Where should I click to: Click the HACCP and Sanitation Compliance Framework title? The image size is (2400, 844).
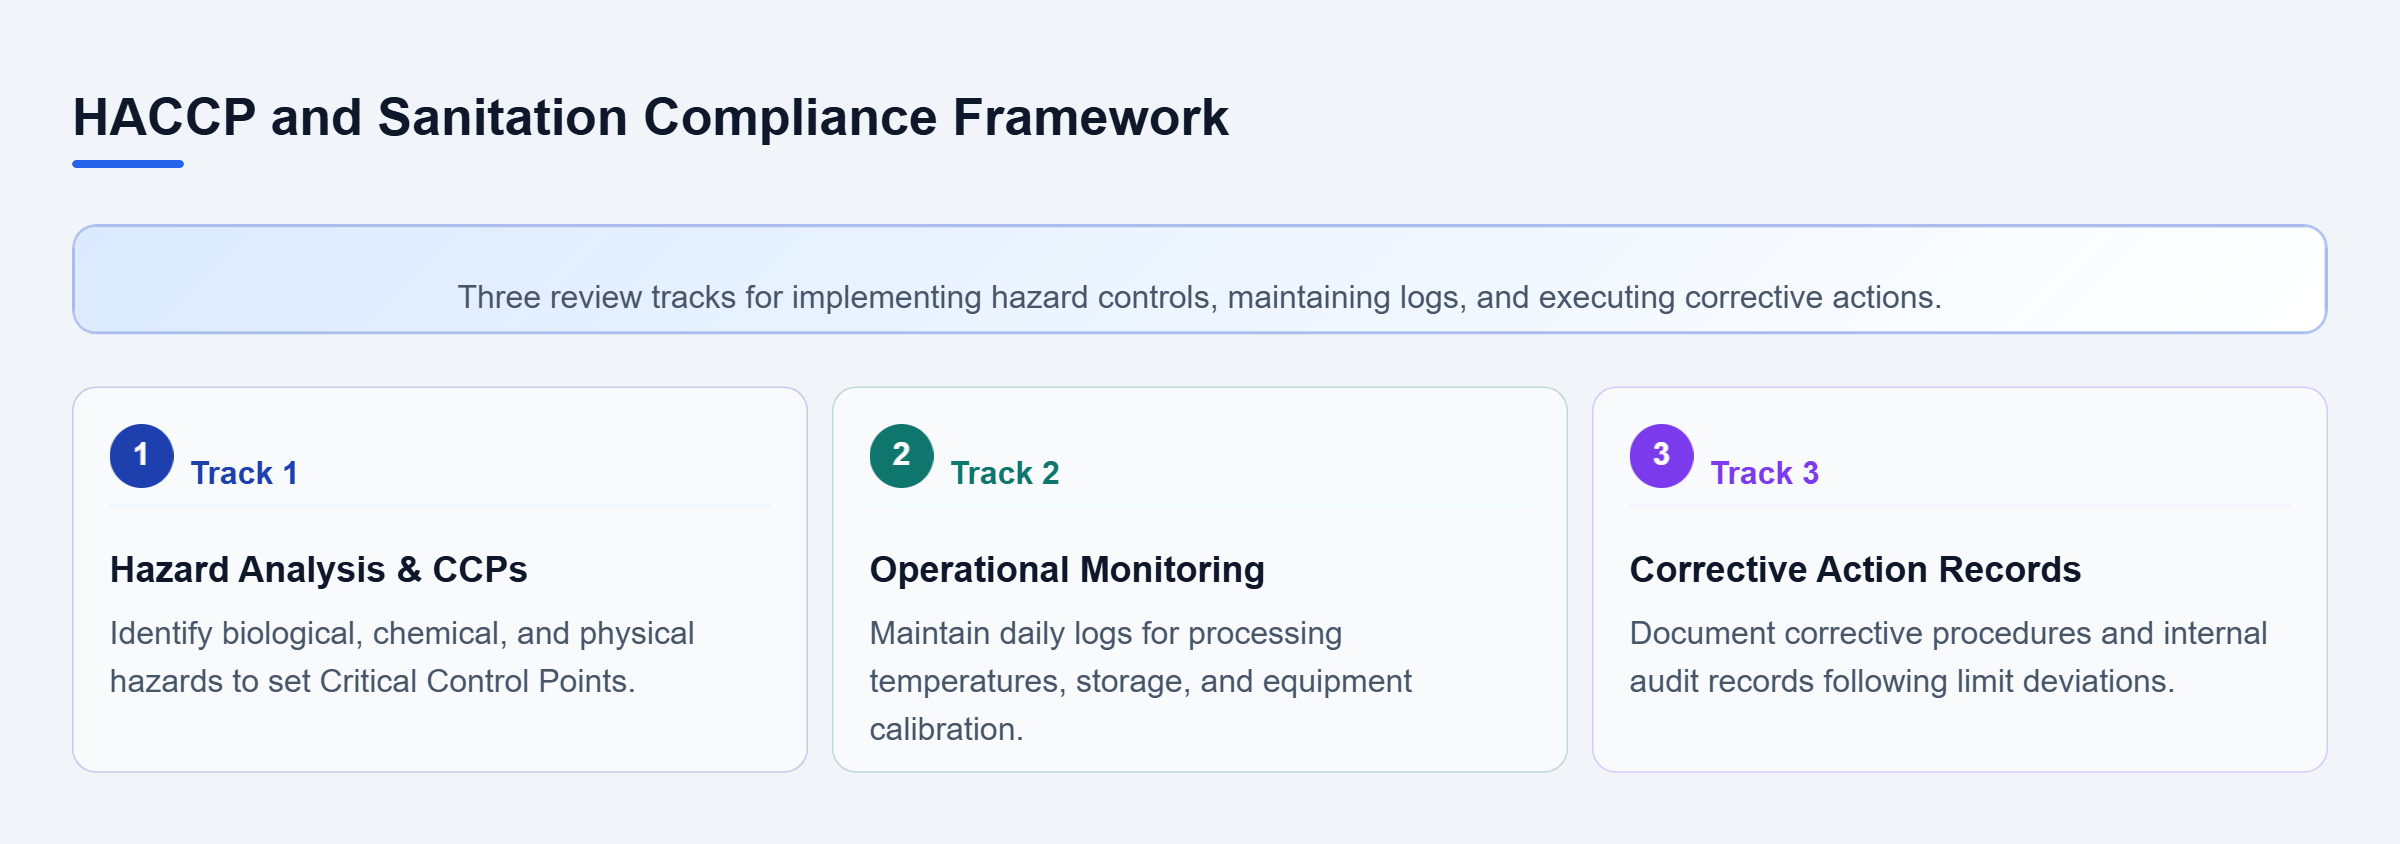pyautogui.click(x=650, y=117)
